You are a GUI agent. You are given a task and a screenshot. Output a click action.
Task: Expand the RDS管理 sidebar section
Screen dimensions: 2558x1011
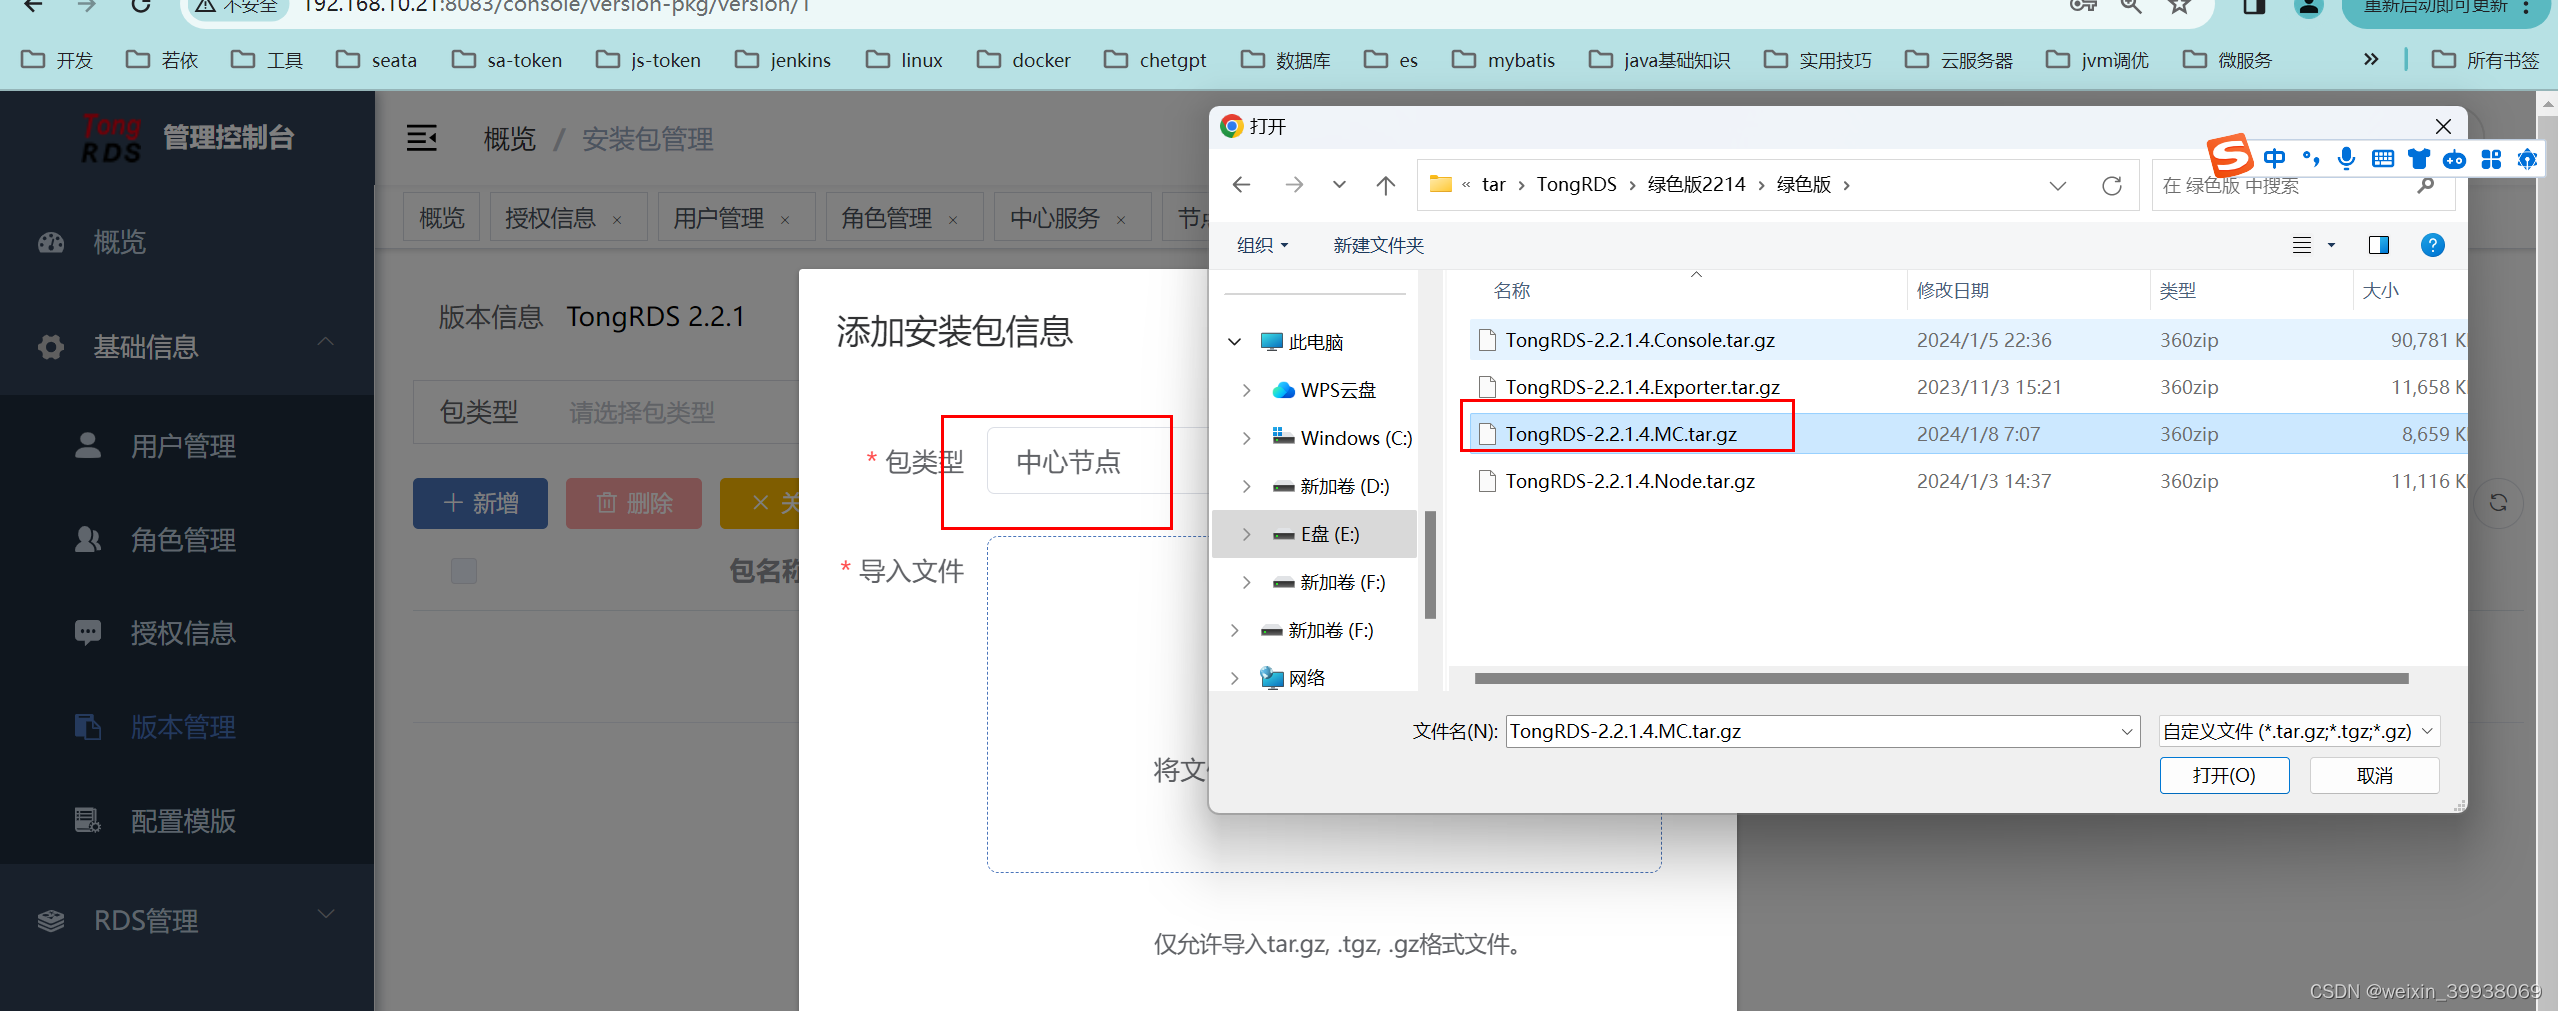(x=326, y=915)
